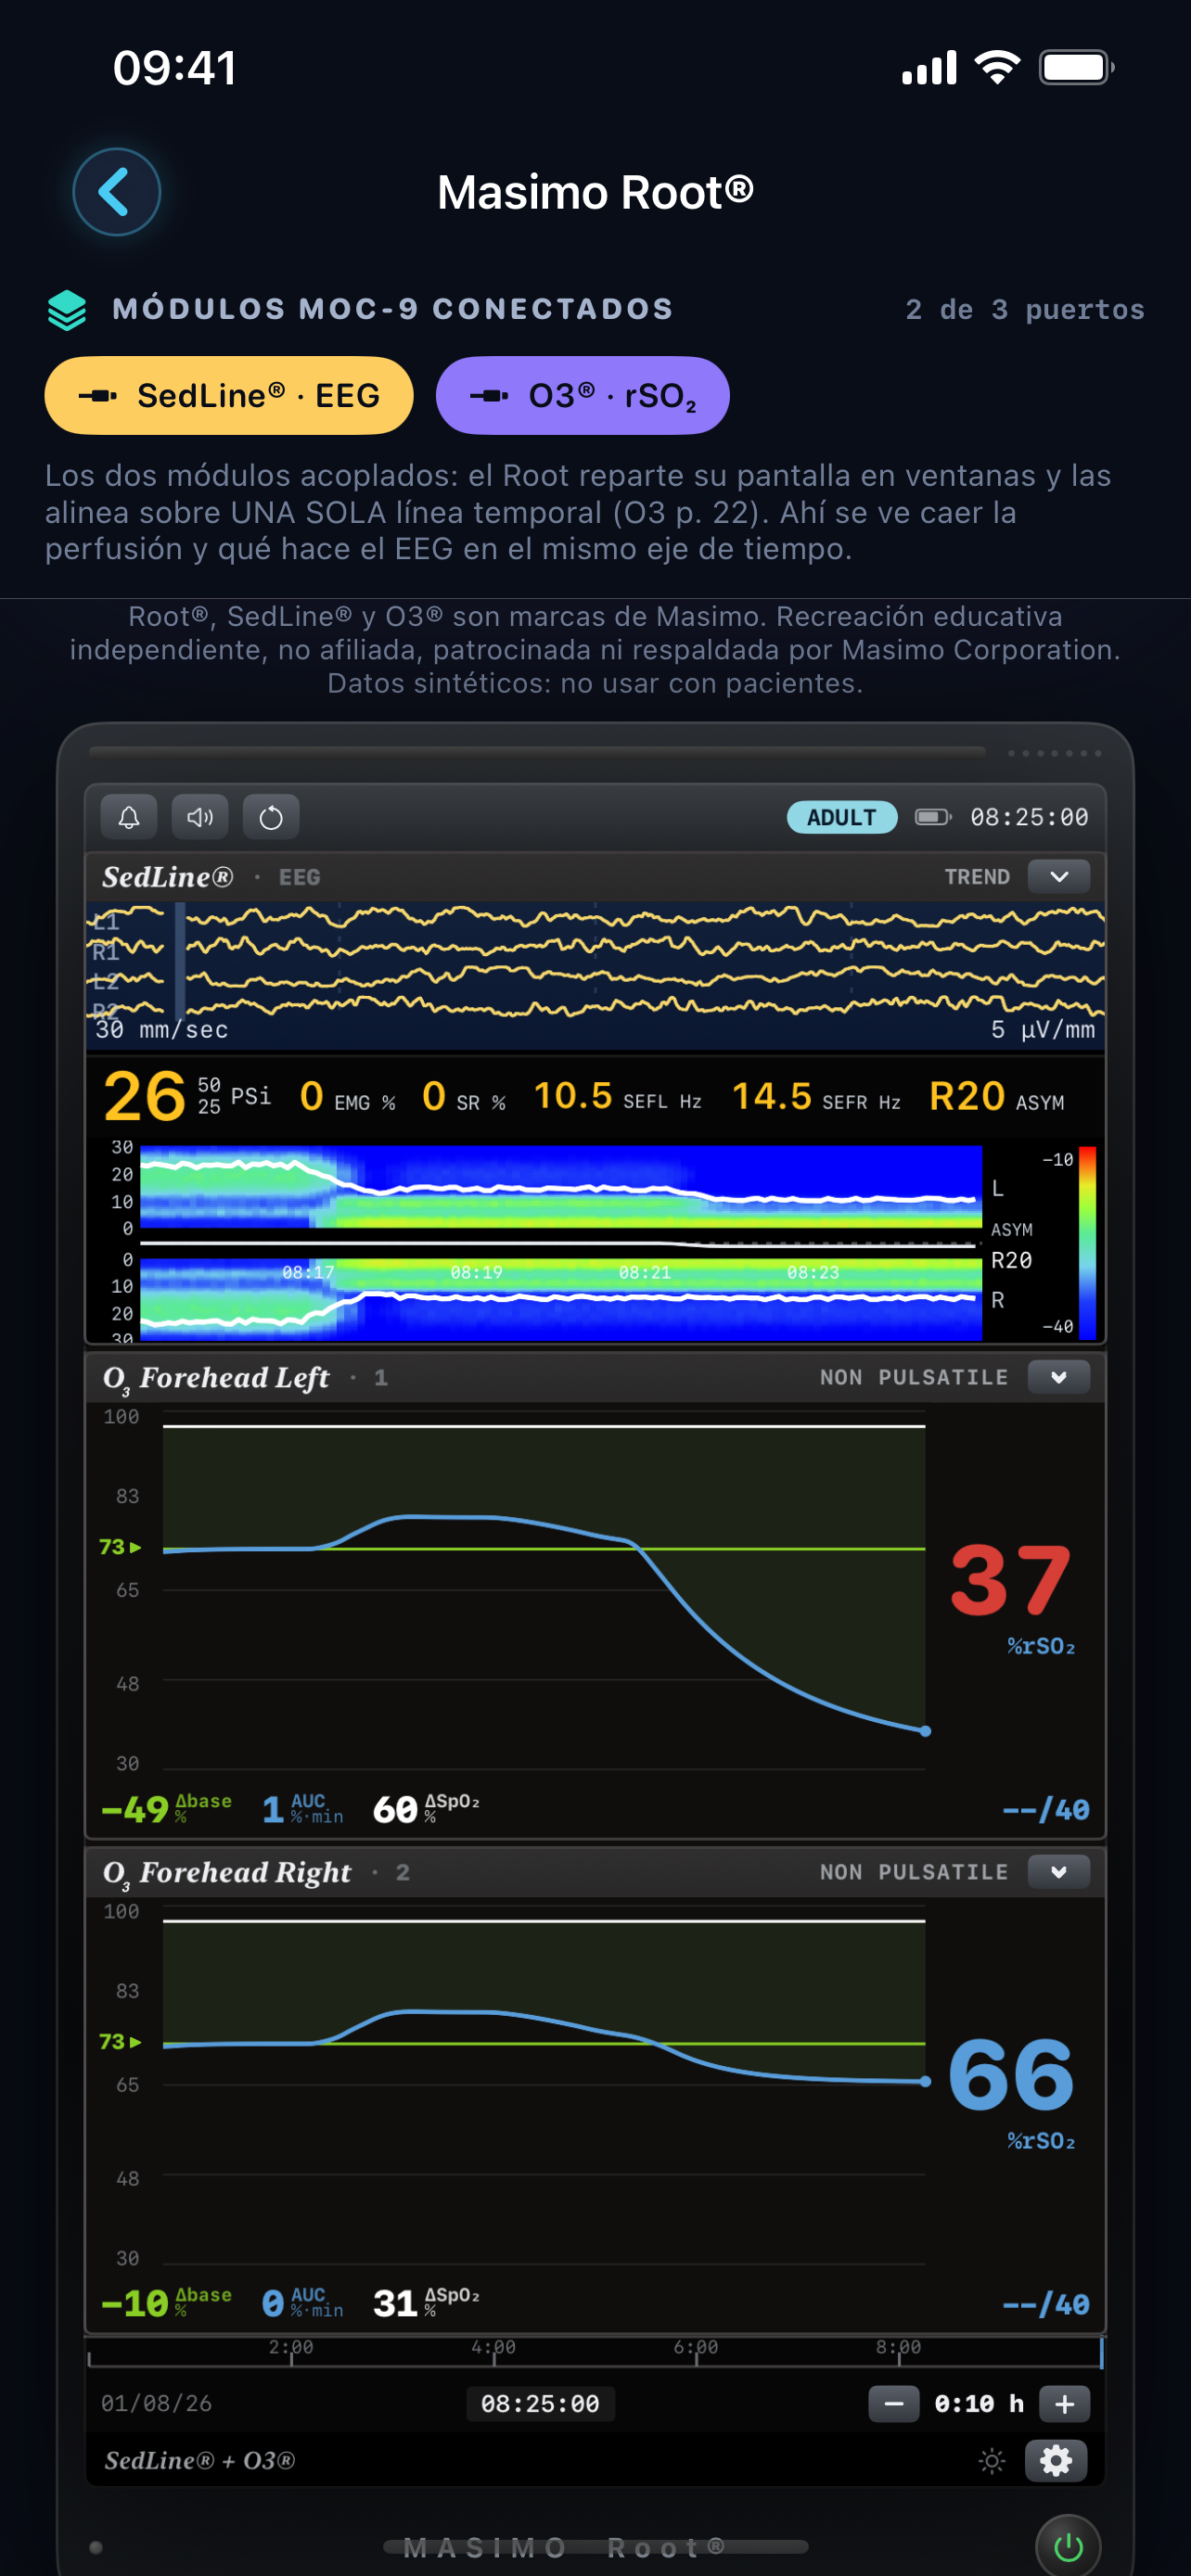Viewport: 1191px width, 2576px height.
Task: Tap the Forehead Left rSO2 value 37
Action: click(1010, 1581)
